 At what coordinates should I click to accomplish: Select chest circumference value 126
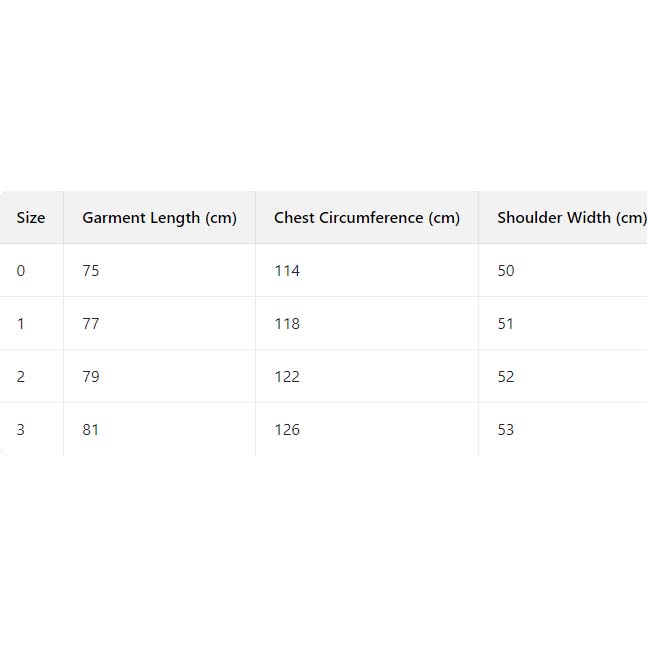pyautogui.click(x=287, y=430)
